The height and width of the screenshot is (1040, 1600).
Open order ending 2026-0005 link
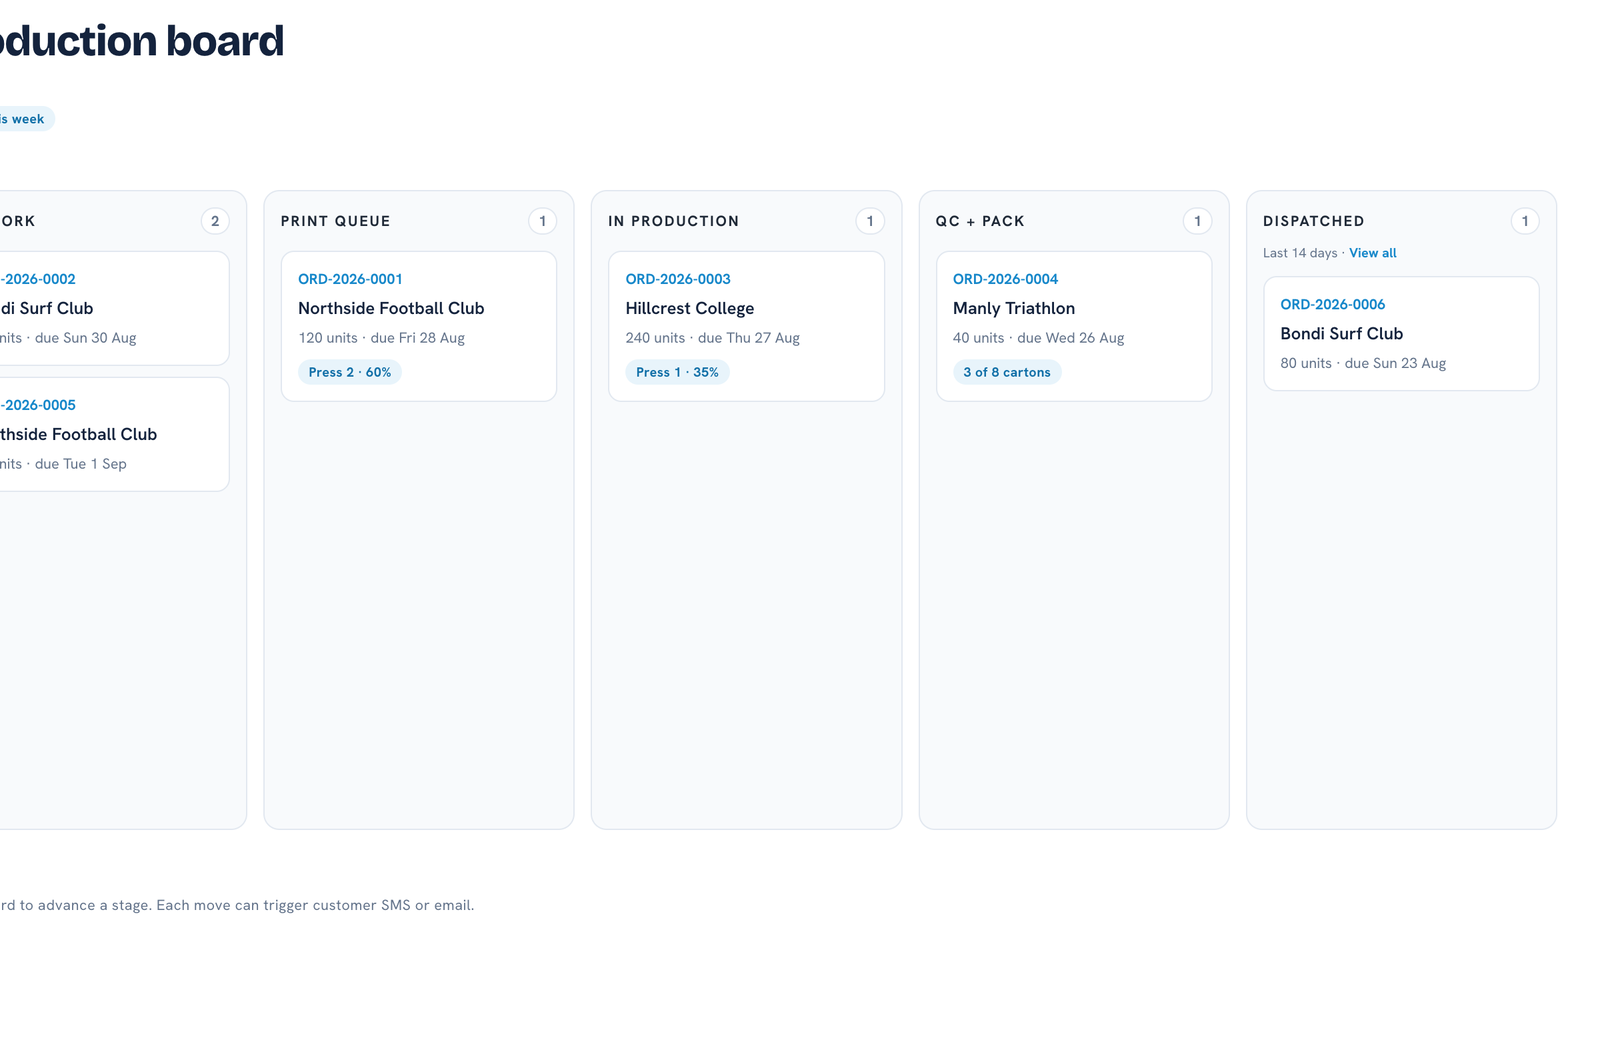click(37, 405)
